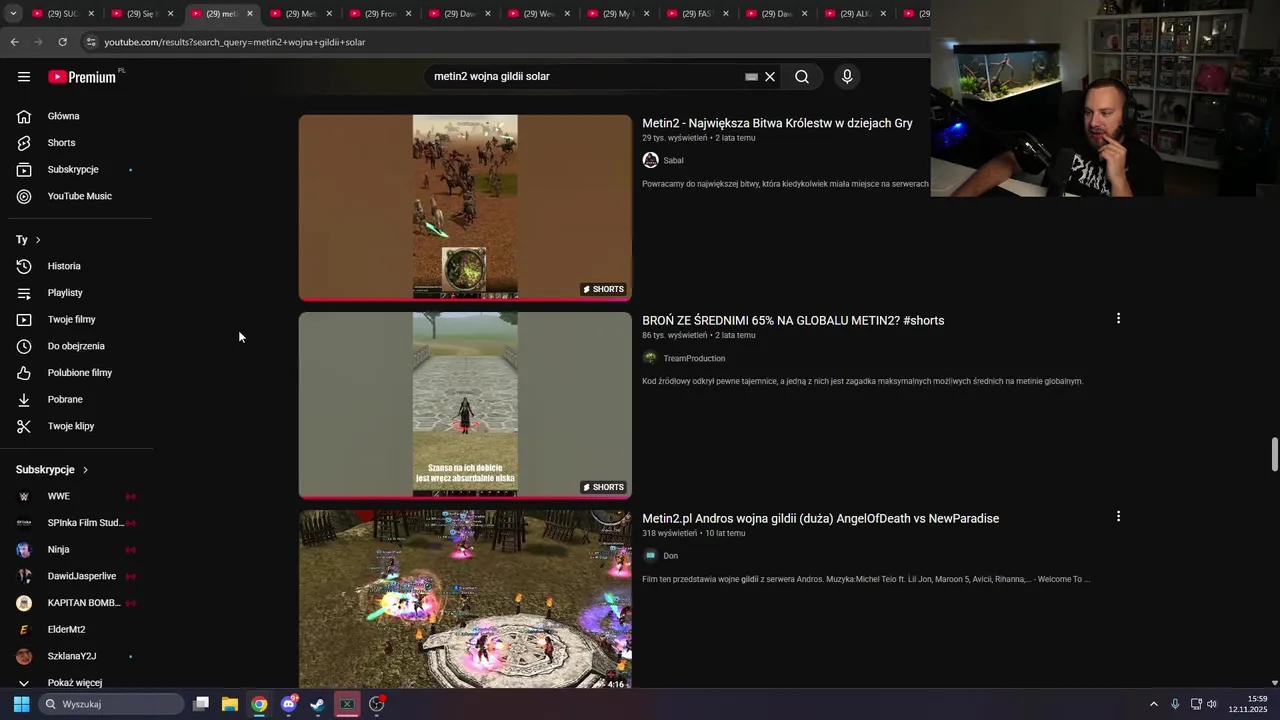Open the YouTube hamburger guide menu
The height and width of the screenshot is (720, 1280).
[24, 77]
